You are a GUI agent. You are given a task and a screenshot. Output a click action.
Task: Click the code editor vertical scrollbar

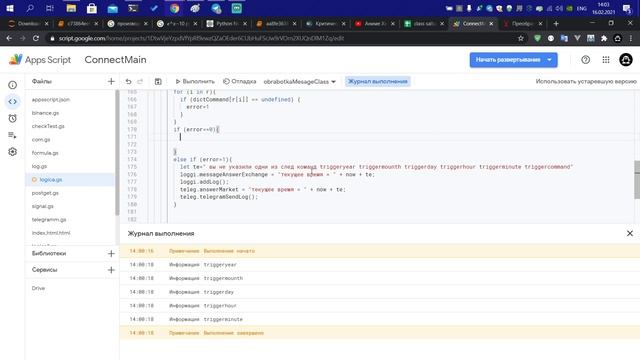tap(637, 180)
